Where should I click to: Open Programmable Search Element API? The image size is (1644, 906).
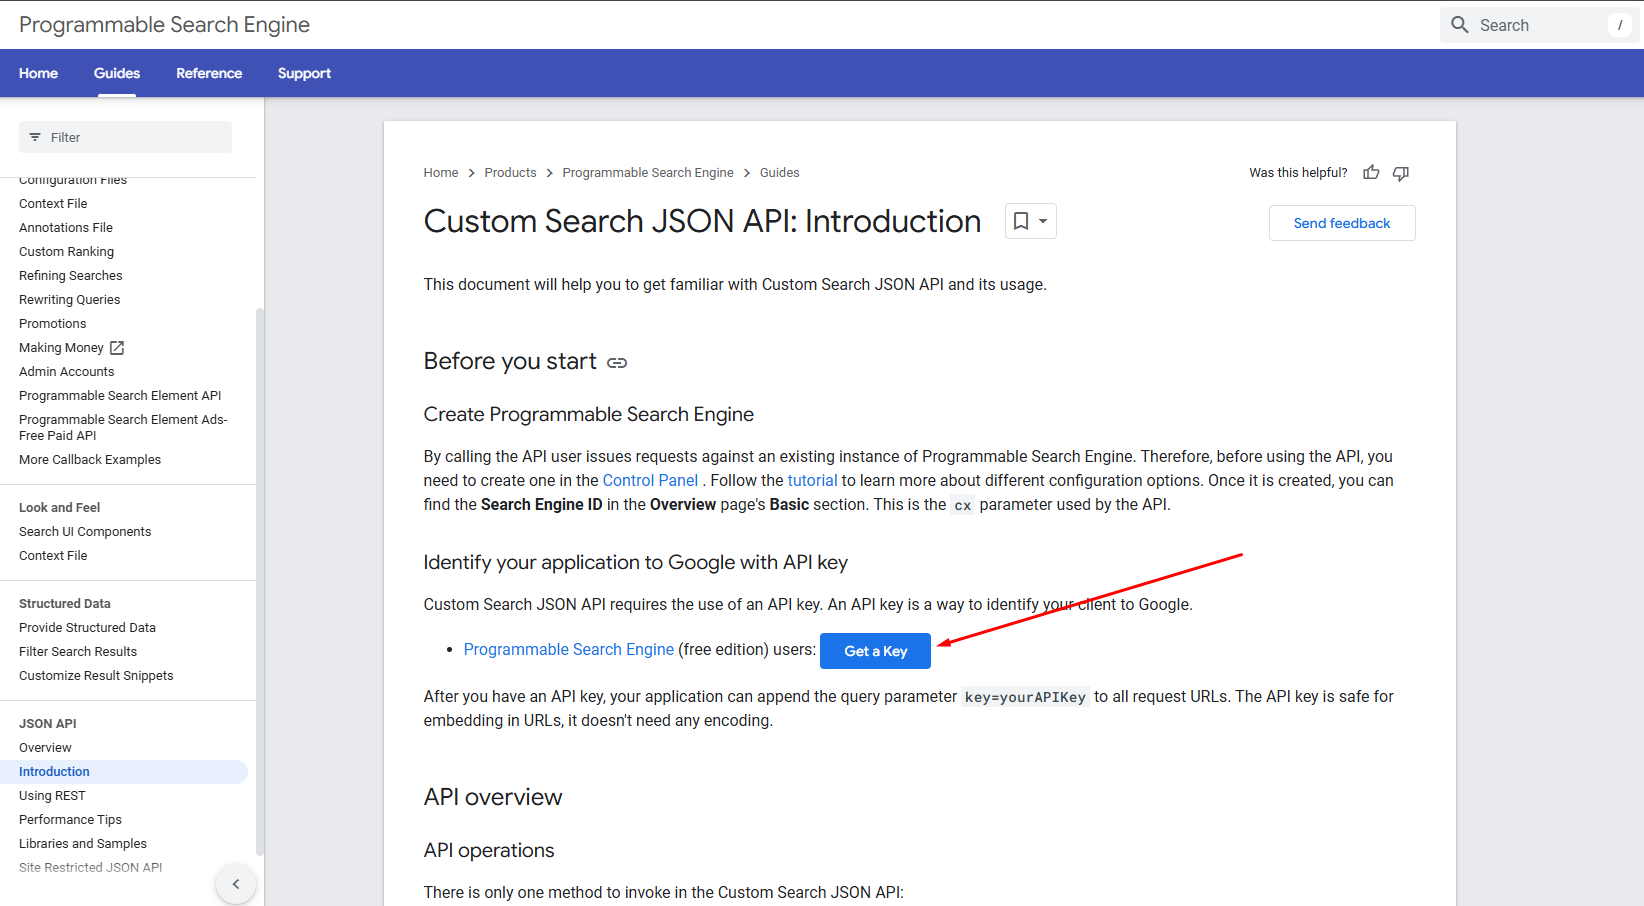[x=120, y=396]
